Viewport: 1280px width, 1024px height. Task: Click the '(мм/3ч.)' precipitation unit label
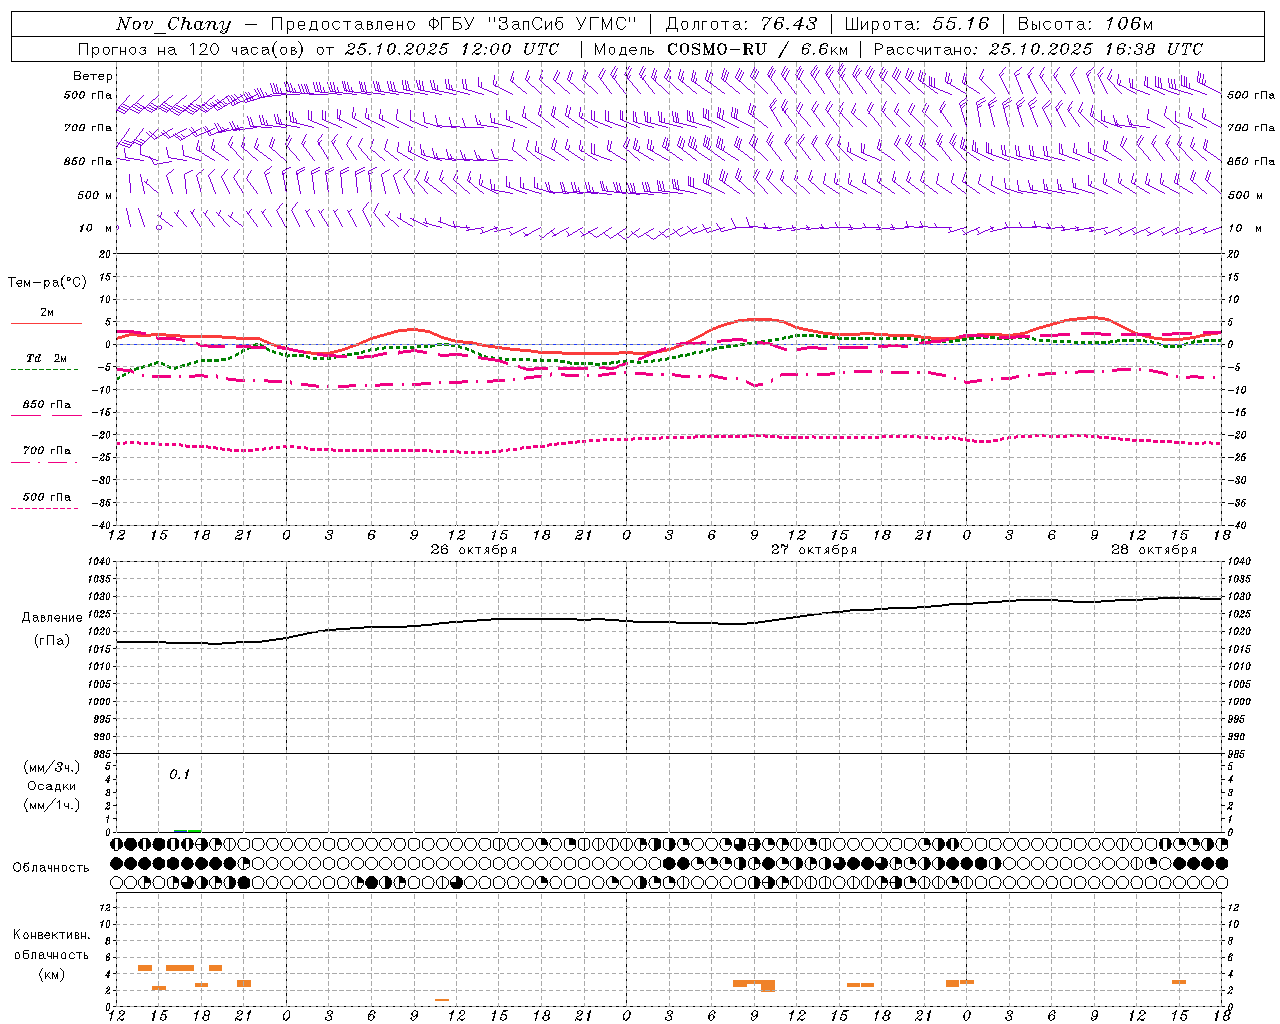(x=52, y=767)
